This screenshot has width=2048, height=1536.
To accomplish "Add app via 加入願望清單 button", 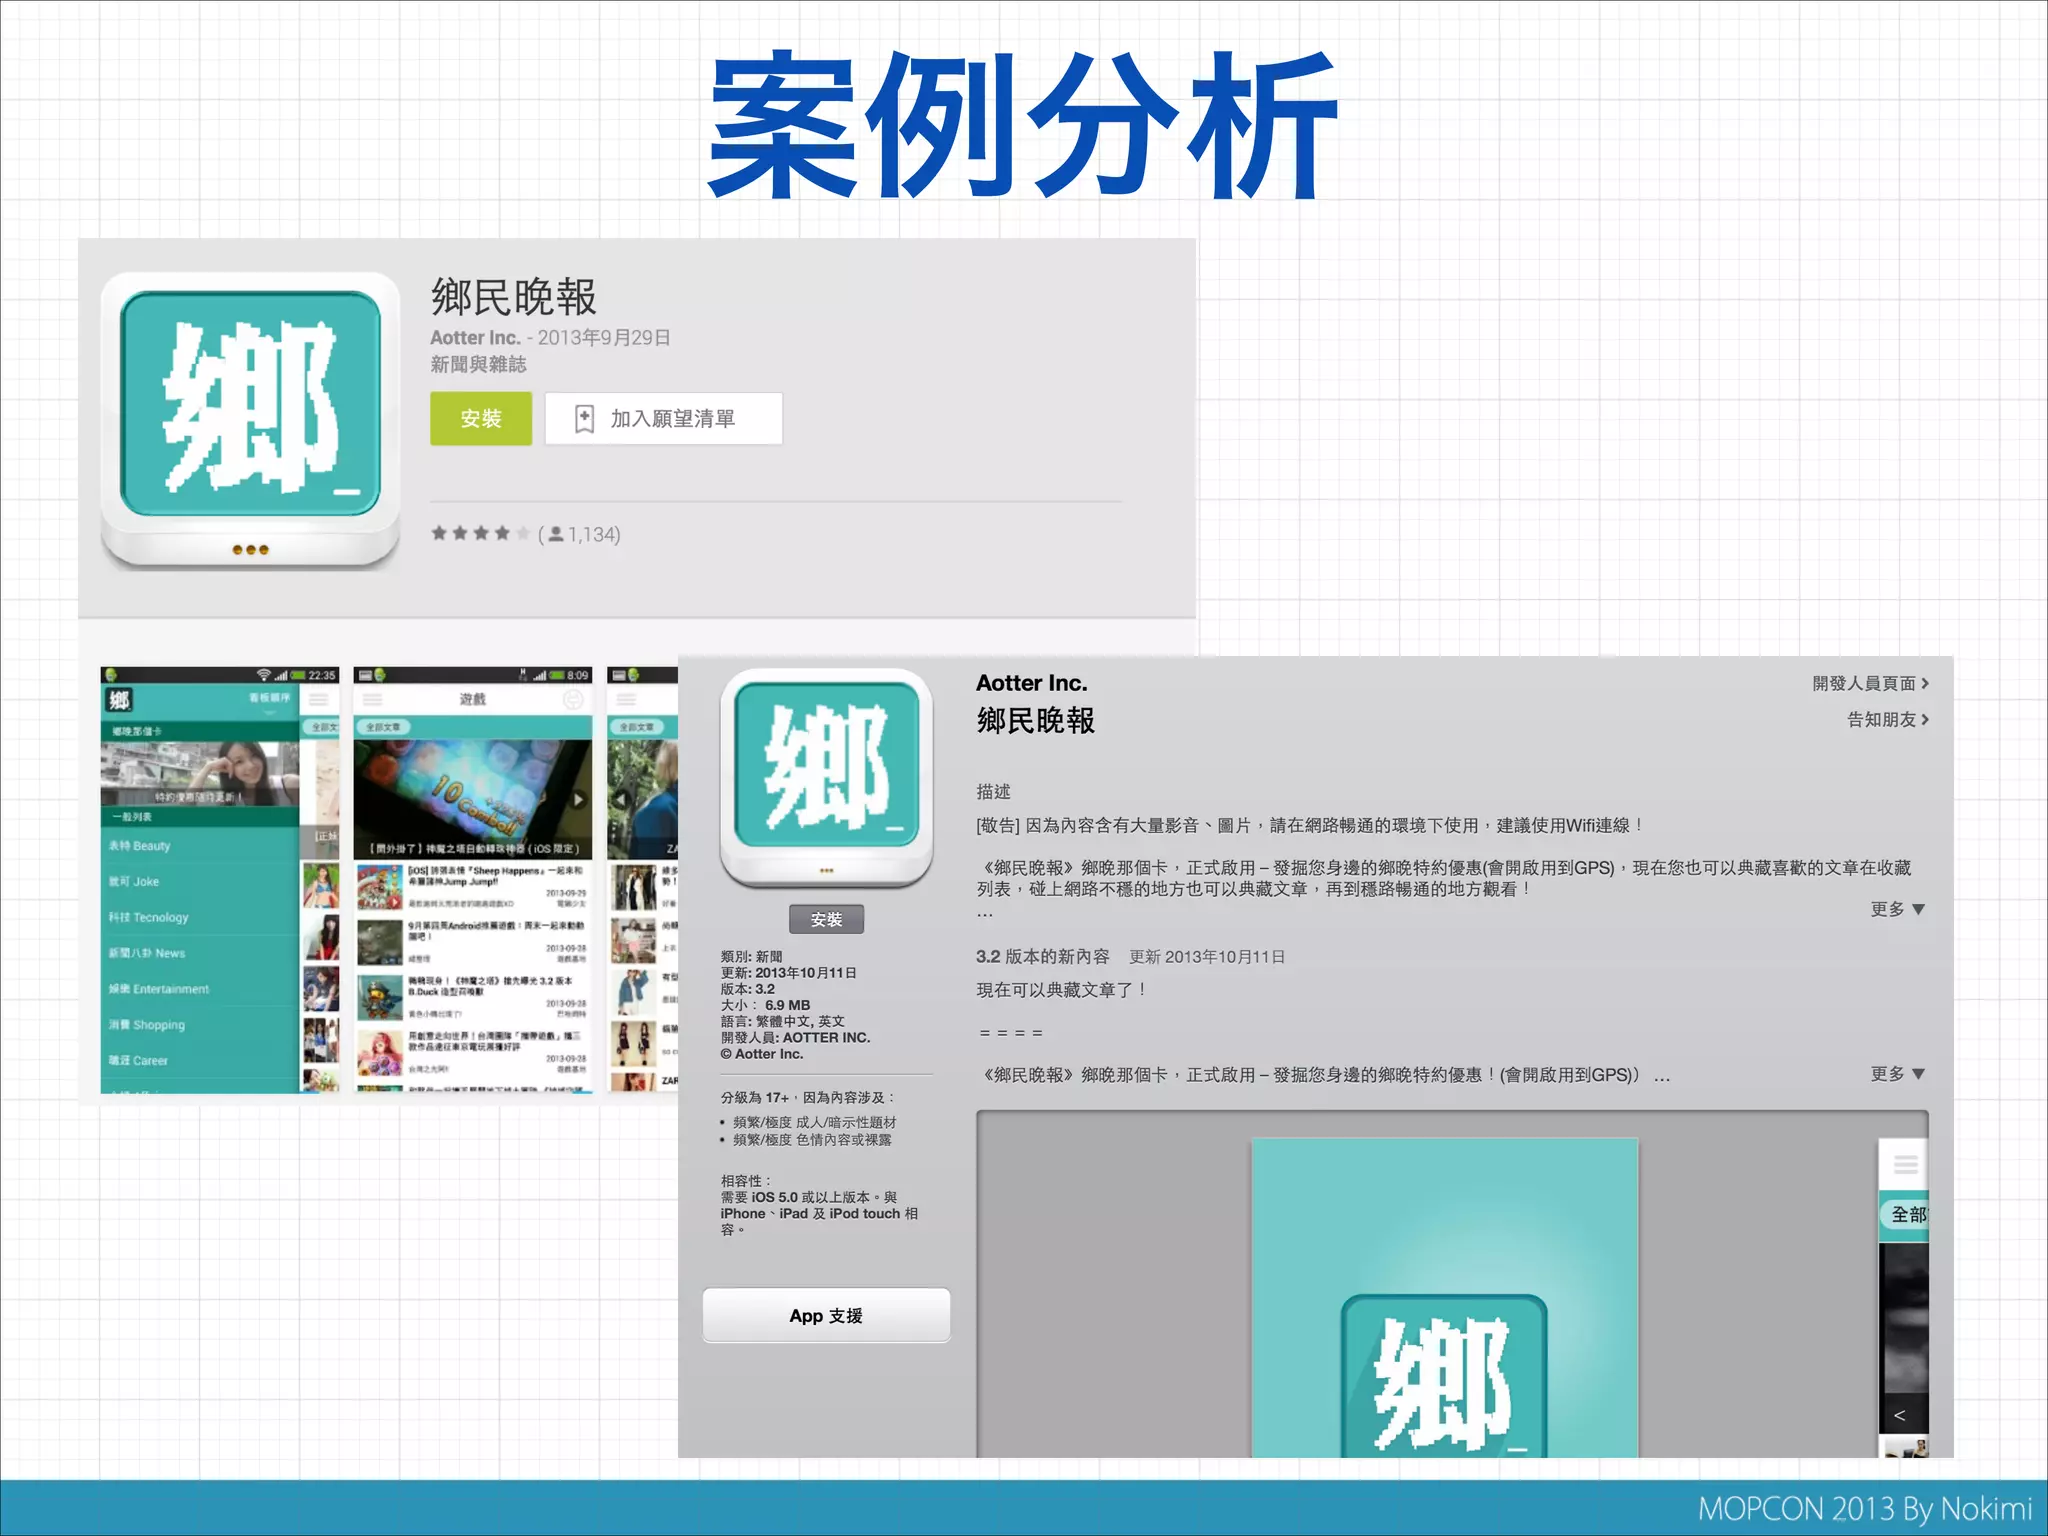I will (x=663, y=418).
